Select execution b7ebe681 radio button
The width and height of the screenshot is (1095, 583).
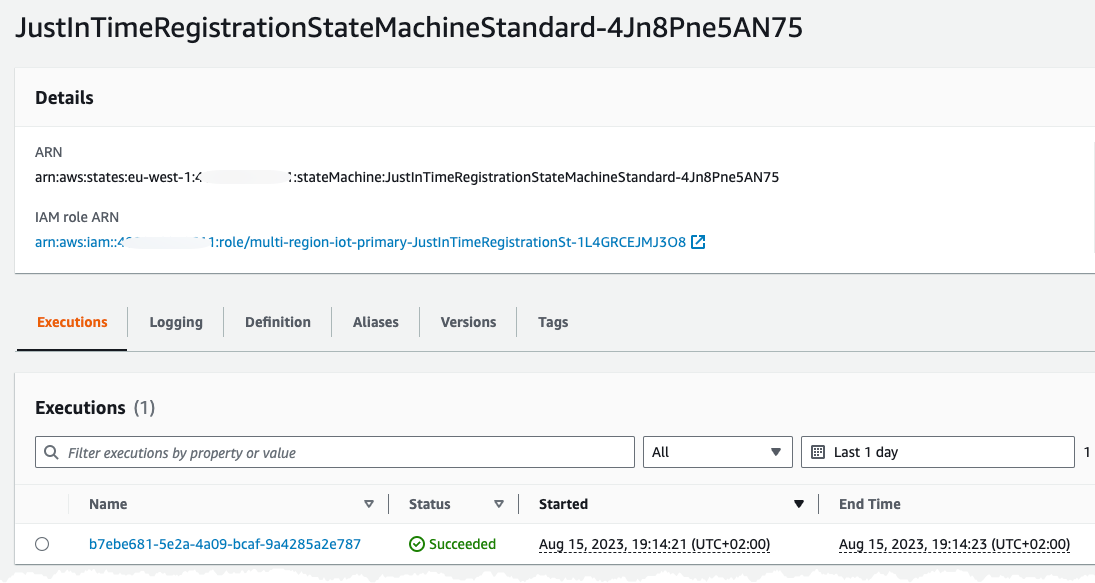click(x=42, y=544)
